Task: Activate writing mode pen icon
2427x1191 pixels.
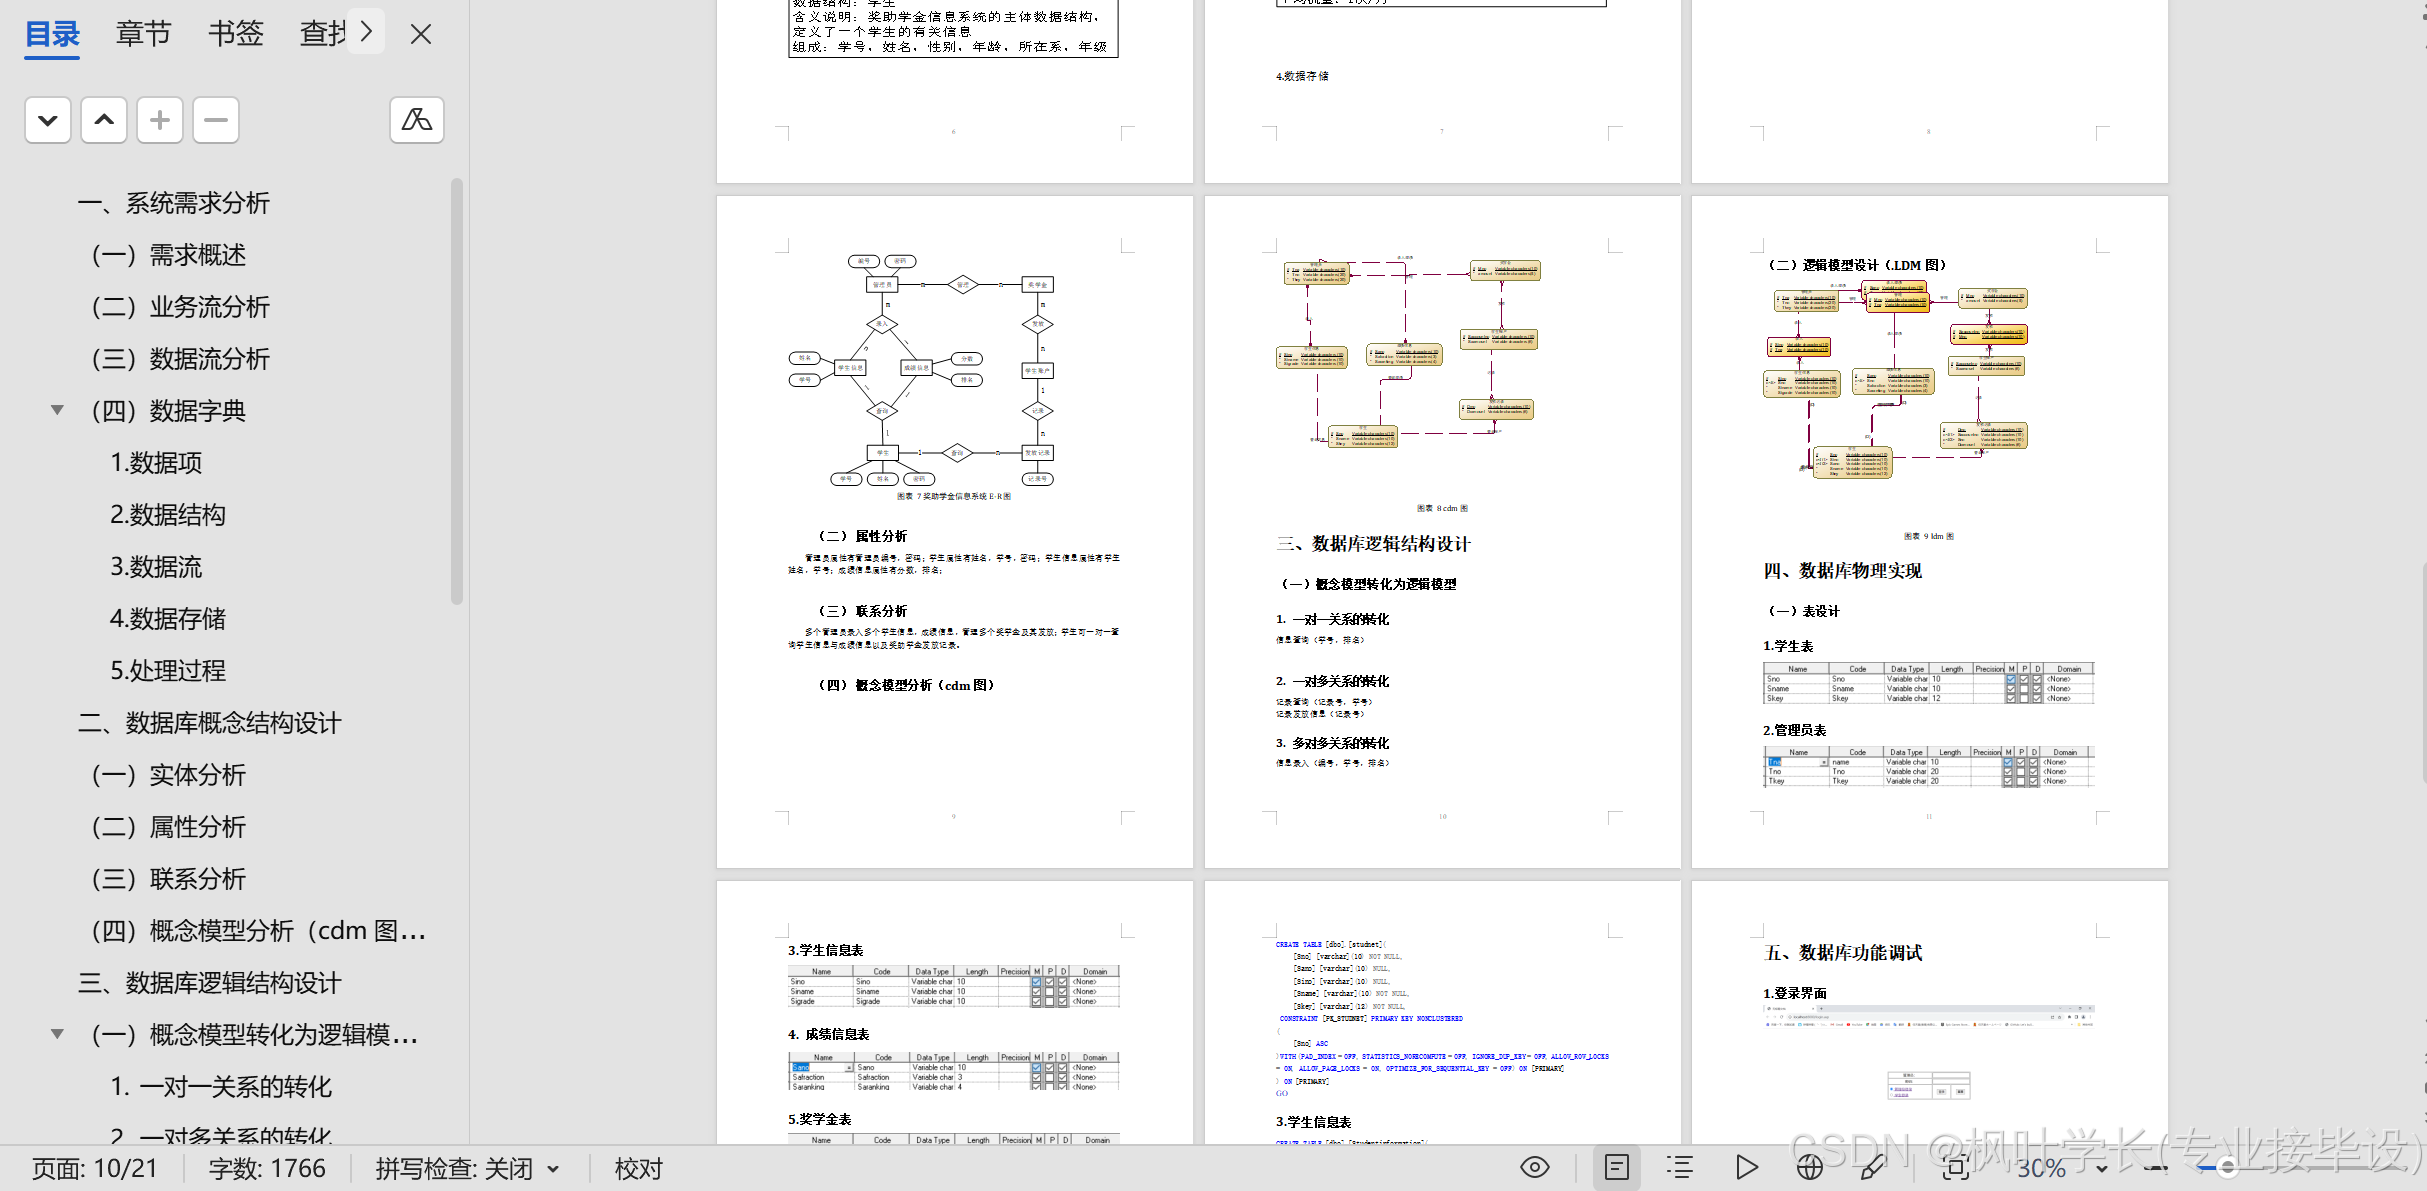Action: (x=1872, y=1167)
